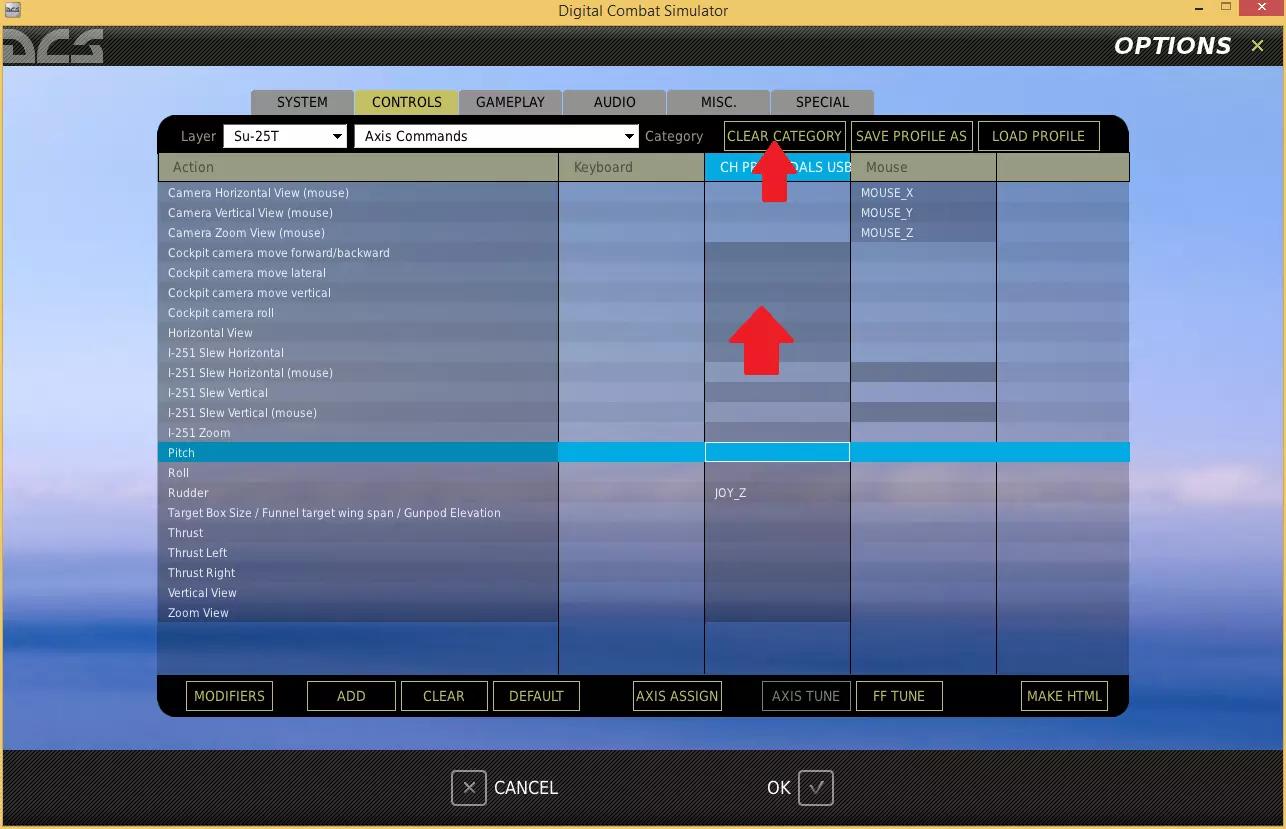Click the DCS logo in the header
This screenshot has height=829, width=1286.
pyautogui.click(x=53, y=46)
